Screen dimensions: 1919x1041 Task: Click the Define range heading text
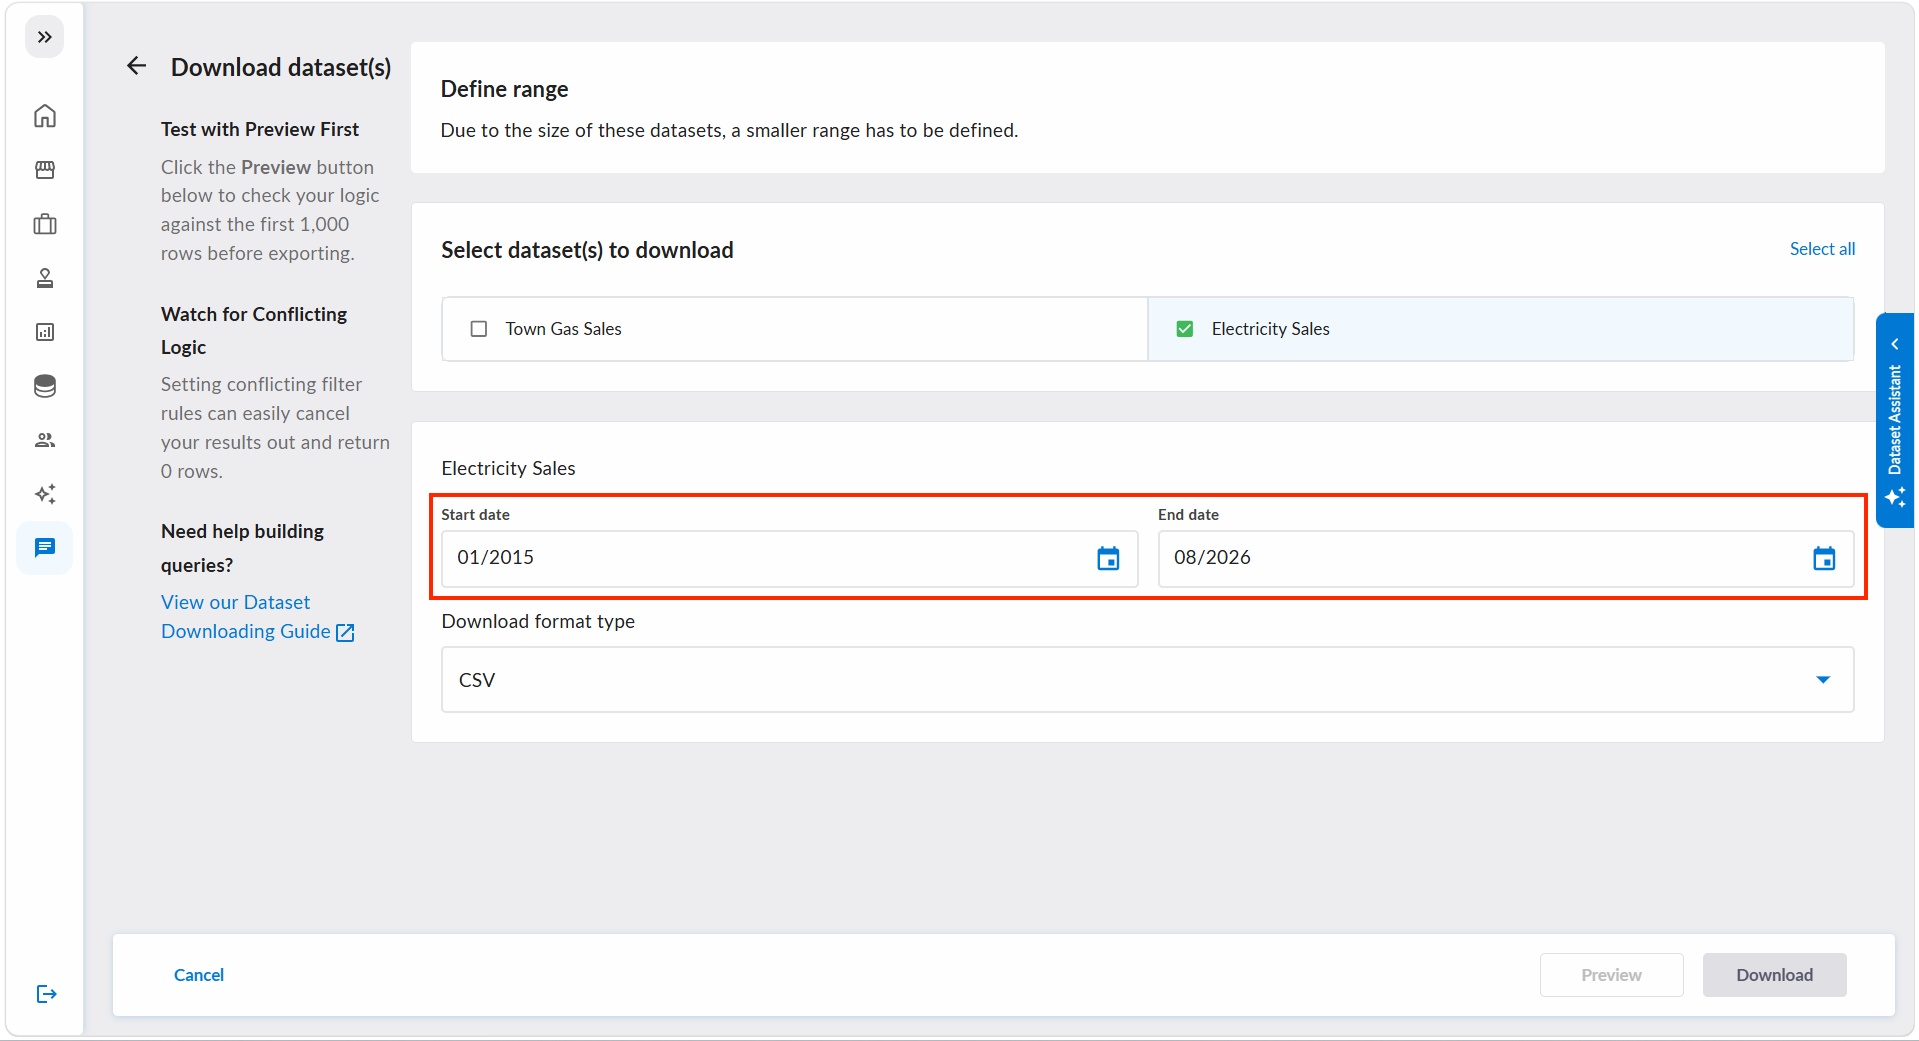click(x=504, y=89)
